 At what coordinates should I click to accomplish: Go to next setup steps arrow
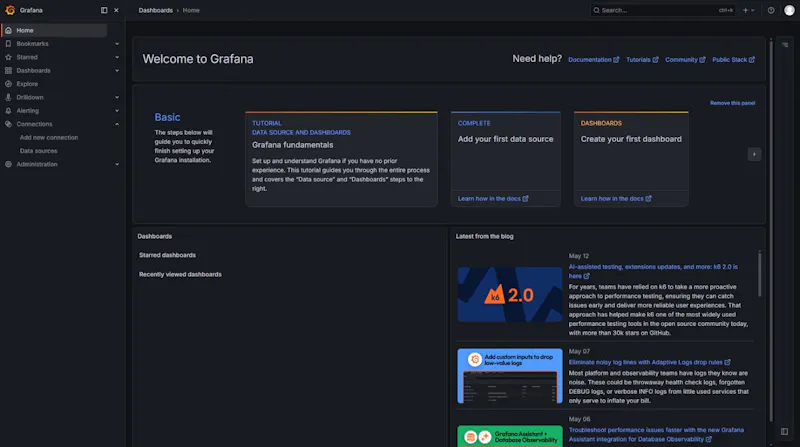tap(754, 154)
